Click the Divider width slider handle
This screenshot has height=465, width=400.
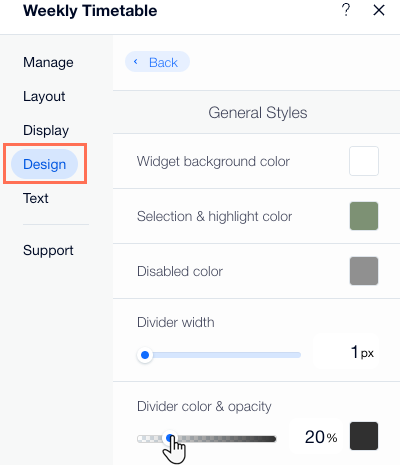click(x=145, y=355)
